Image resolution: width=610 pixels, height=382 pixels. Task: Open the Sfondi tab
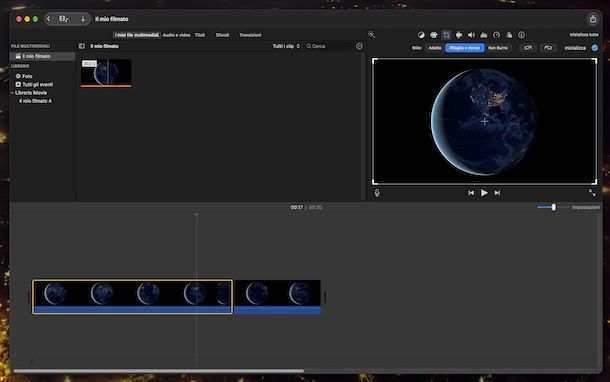pos(223,35)
